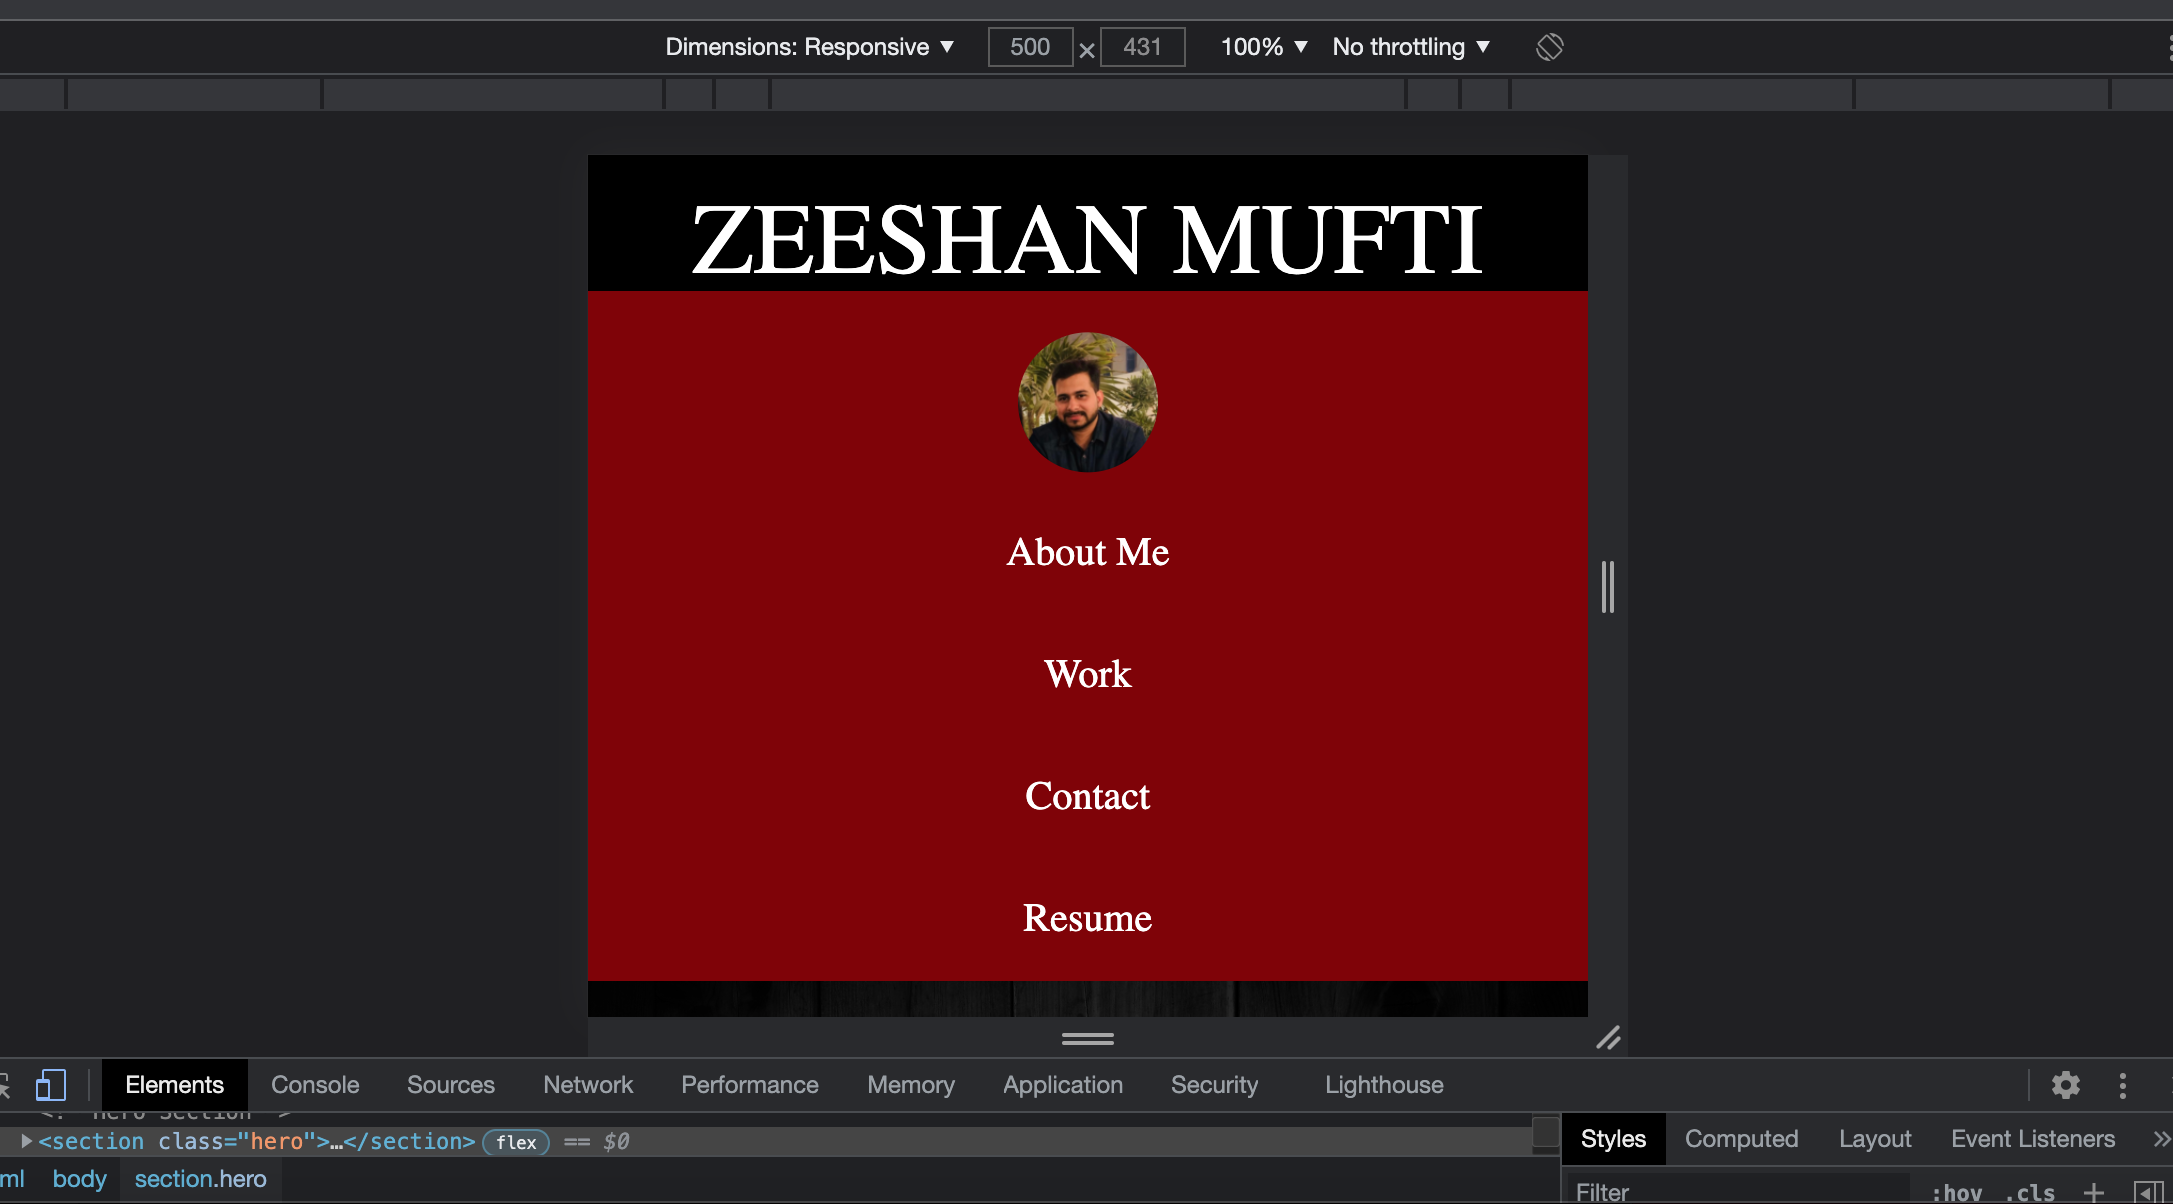2173x1204 pixels.
Task: Open the DevTools three-dot menu
Action: click(2123, 1085)
